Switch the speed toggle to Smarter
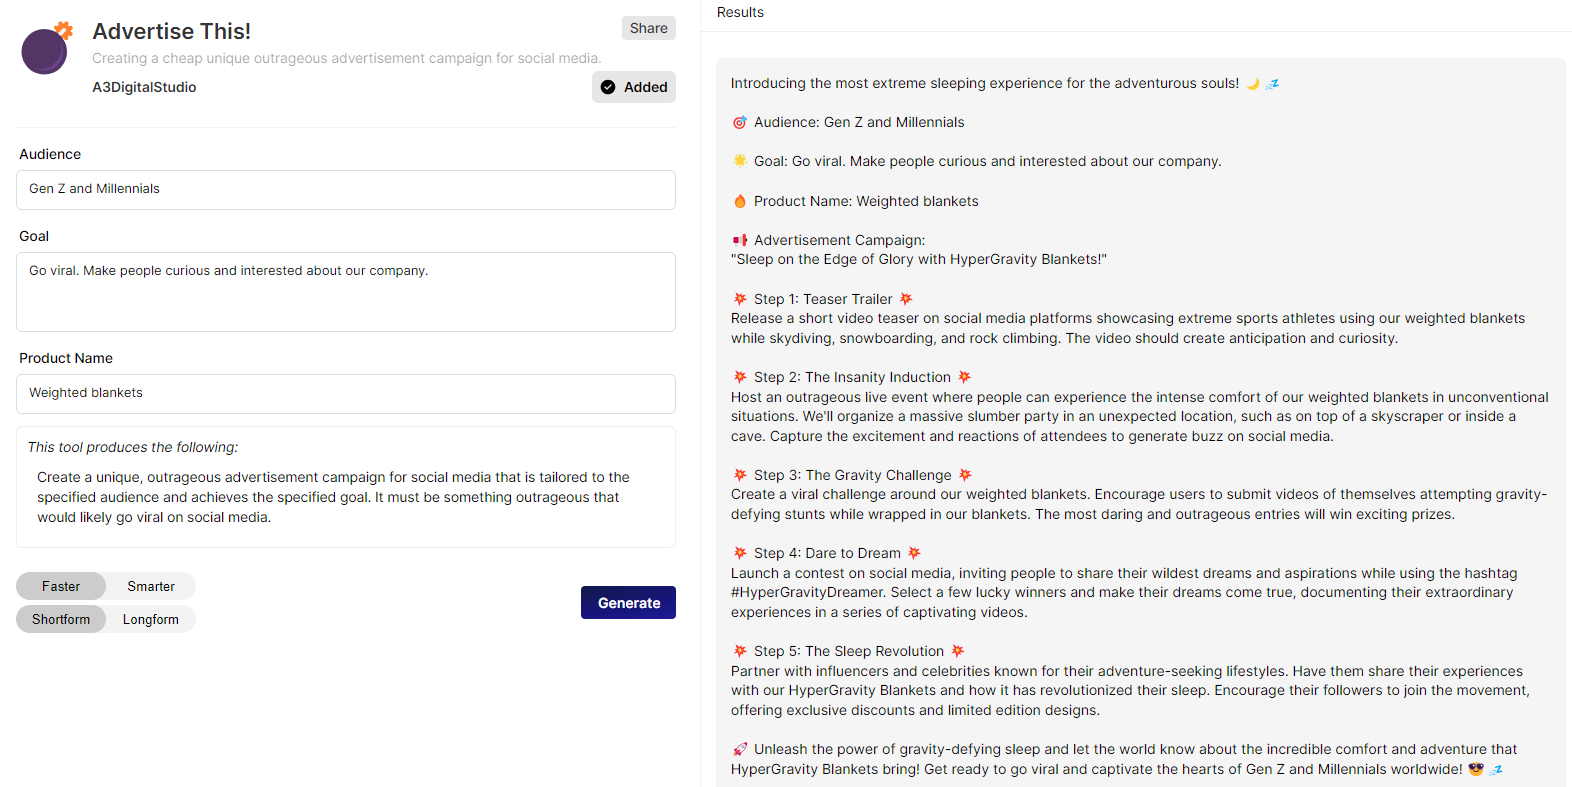 (x=149, y=586)
